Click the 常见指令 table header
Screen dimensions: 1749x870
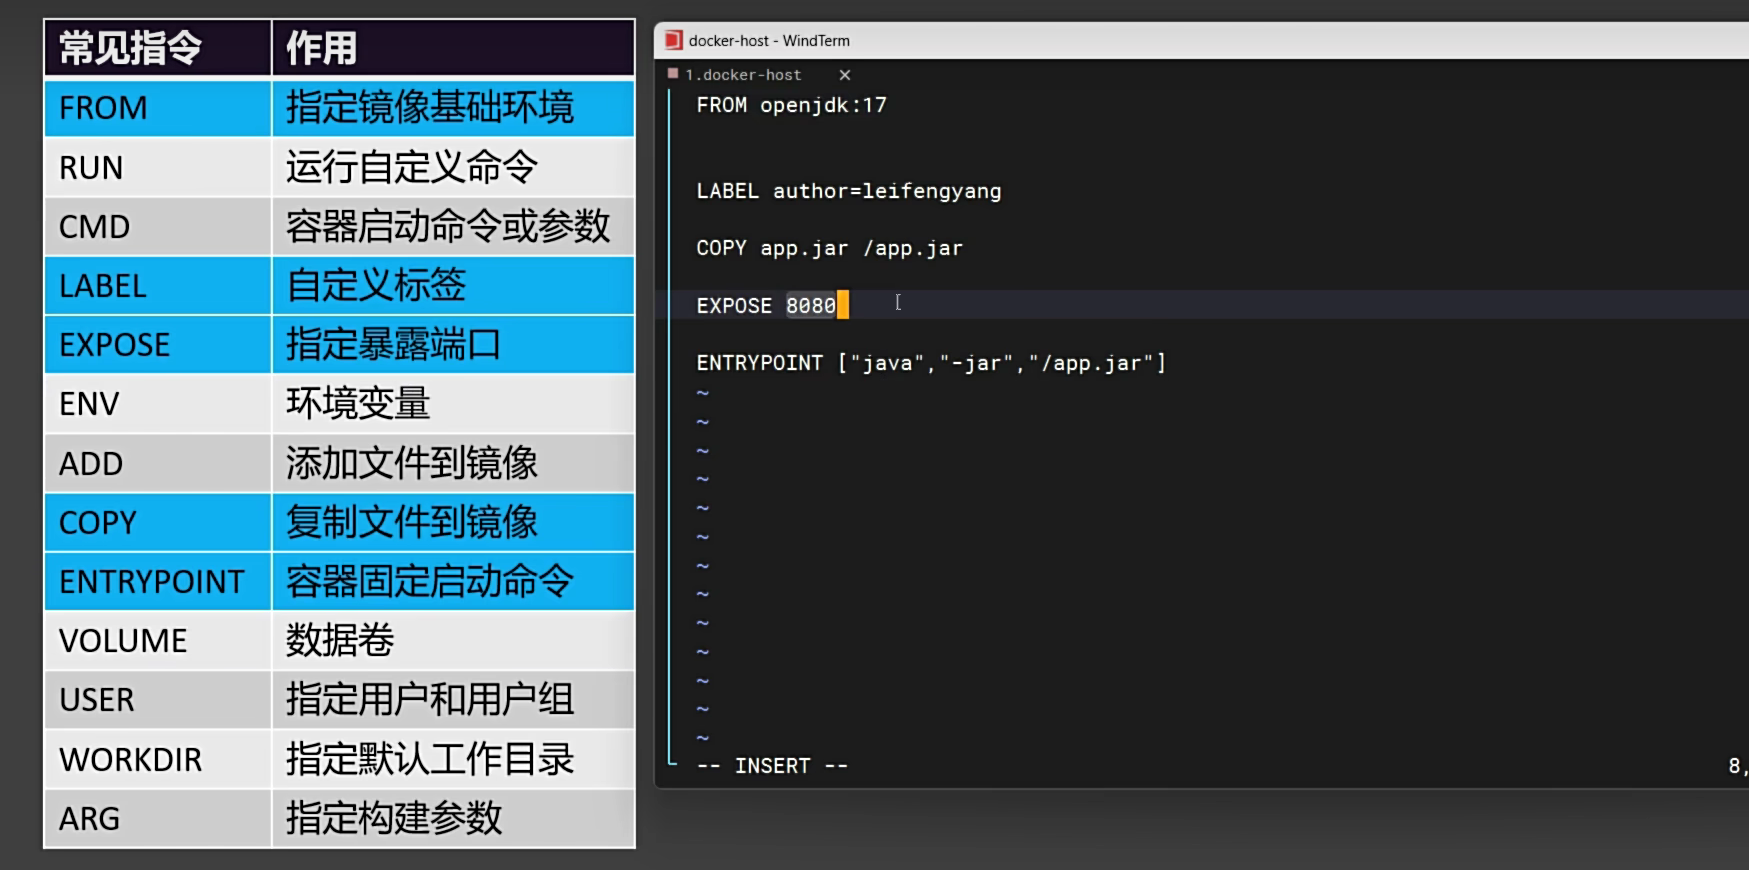pyautogui.click(x=158, y=48)
